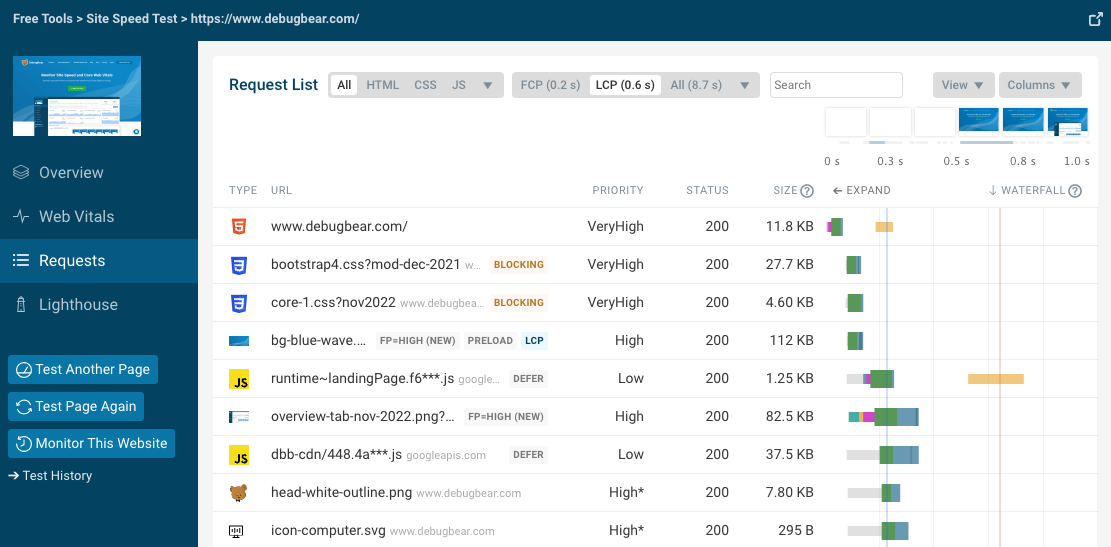Click the CSS icon for core-1.css row
Screen dimensions: 1111x547
coord(239,303)
